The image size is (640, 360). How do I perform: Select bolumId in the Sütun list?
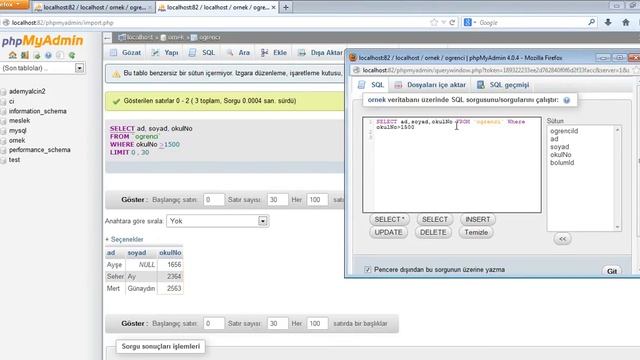click(562, 162)
